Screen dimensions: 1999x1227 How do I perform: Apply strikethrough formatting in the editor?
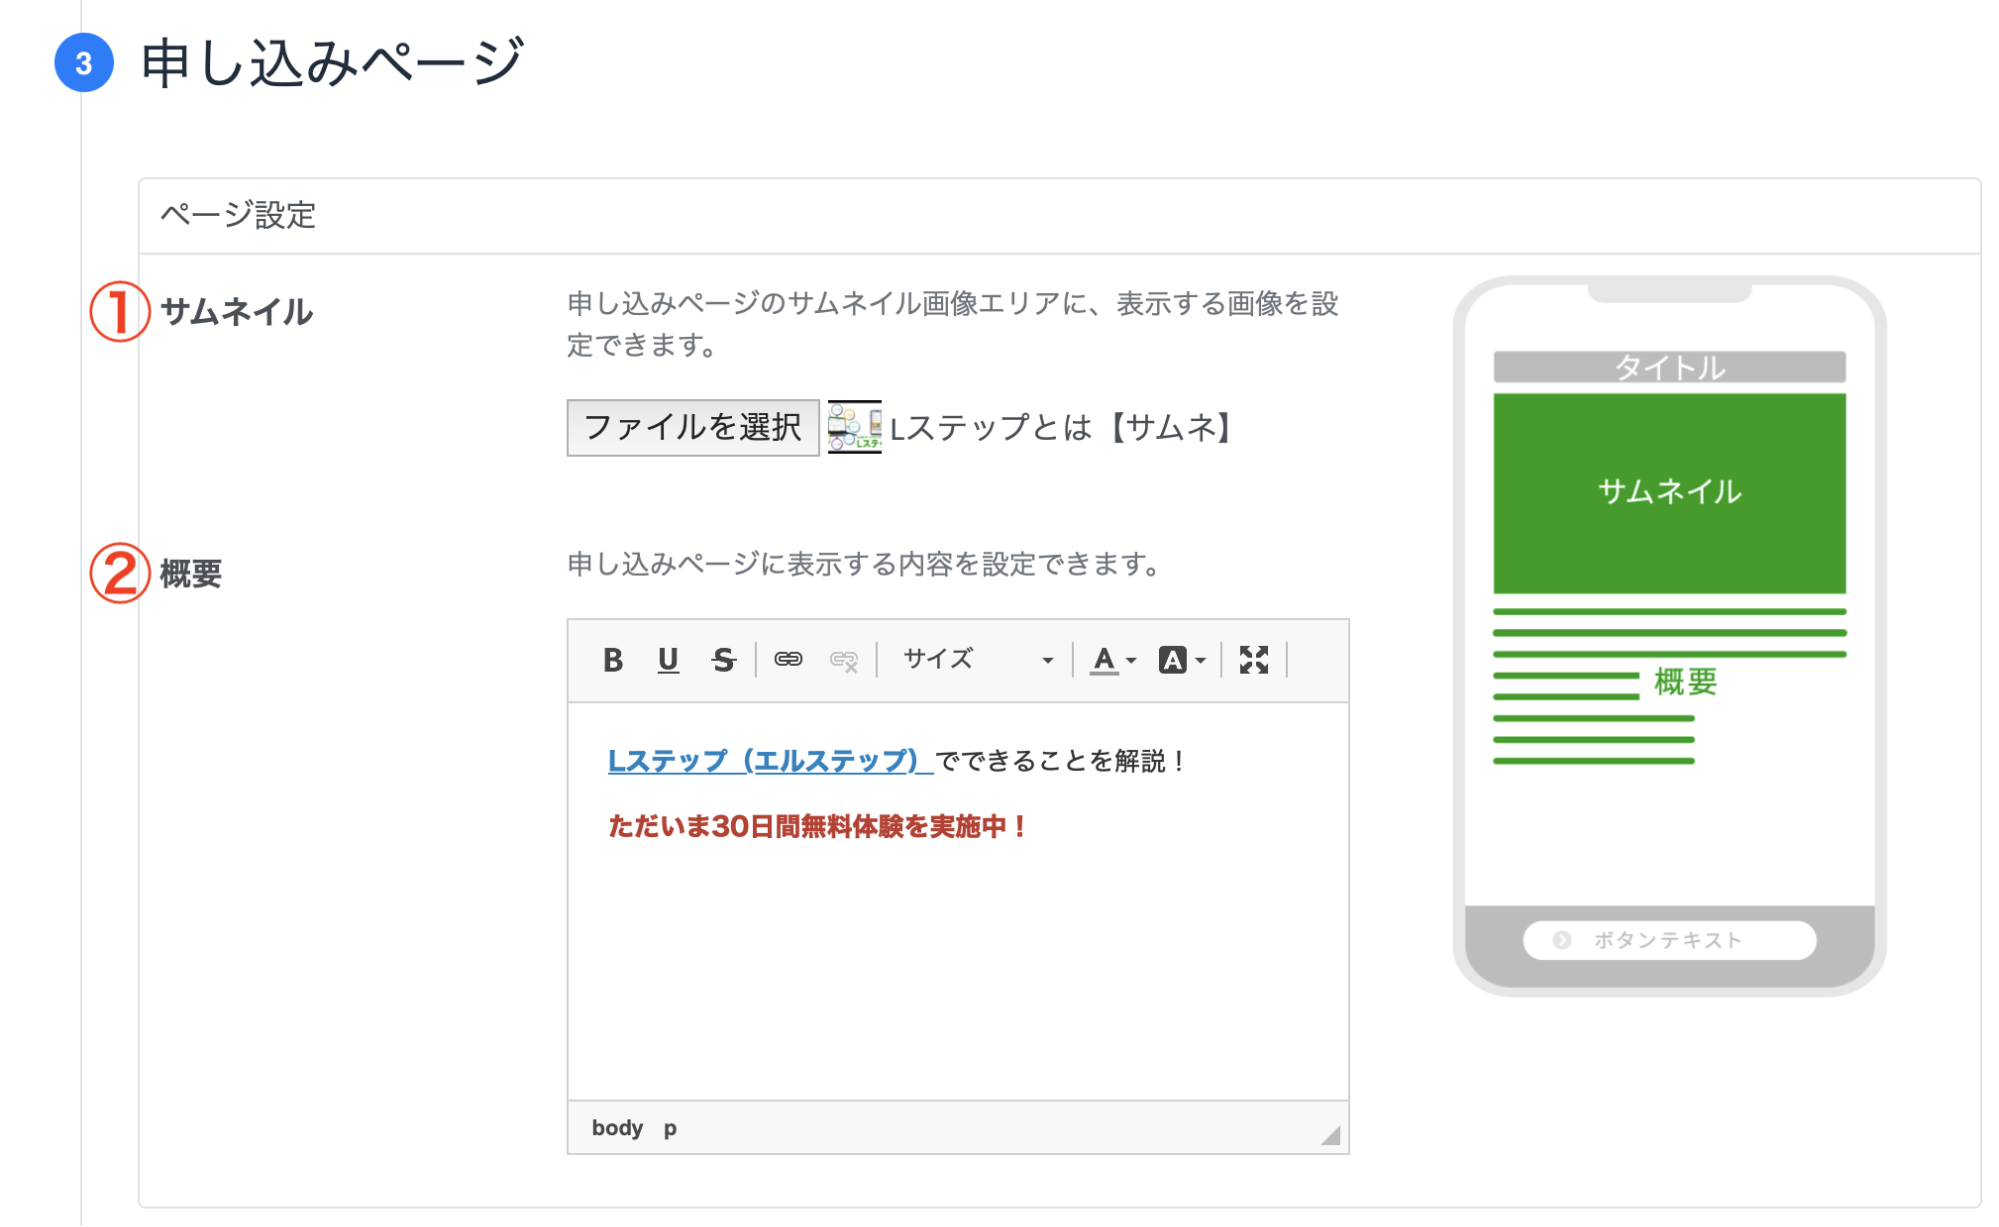(x=722, y=659)
